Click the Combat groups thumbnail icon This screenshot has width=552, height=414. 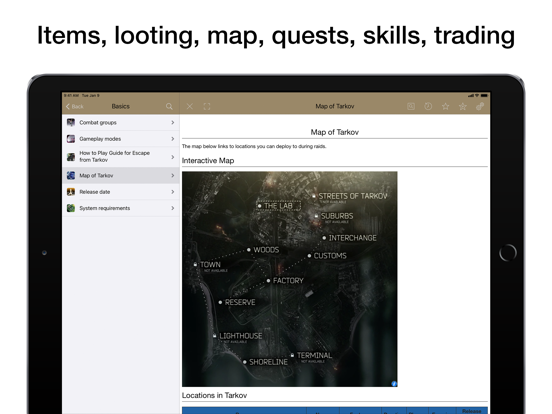click(71, 123)
